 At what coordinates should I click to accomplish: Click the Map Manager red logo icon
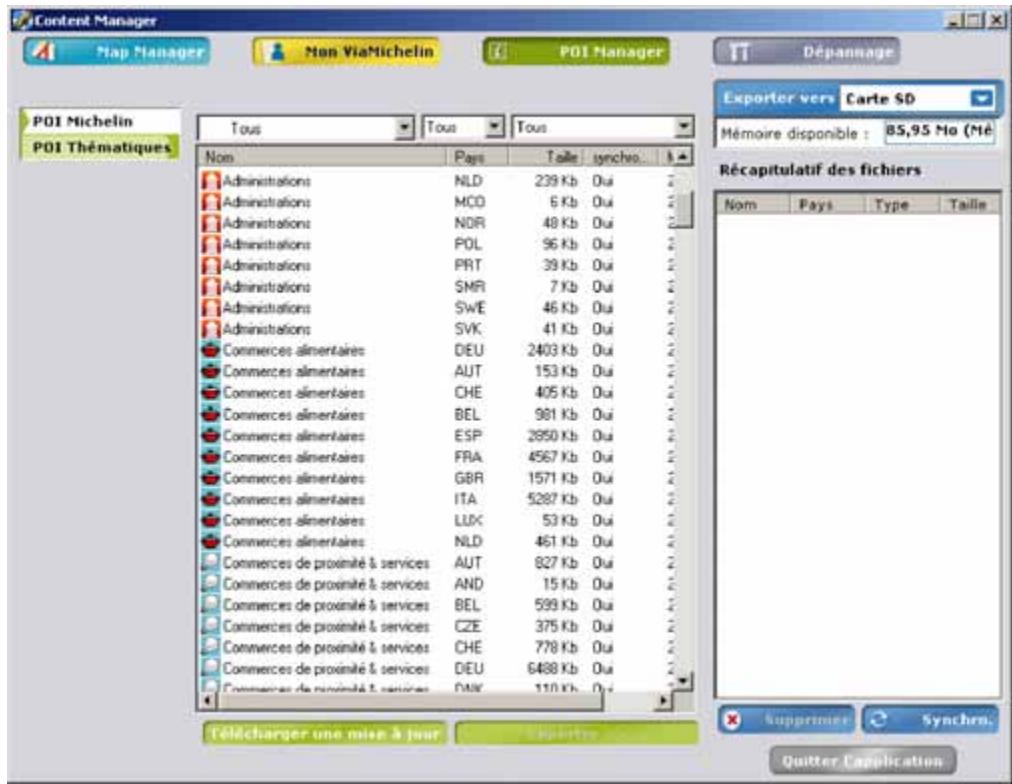click(x=43, y=52)
